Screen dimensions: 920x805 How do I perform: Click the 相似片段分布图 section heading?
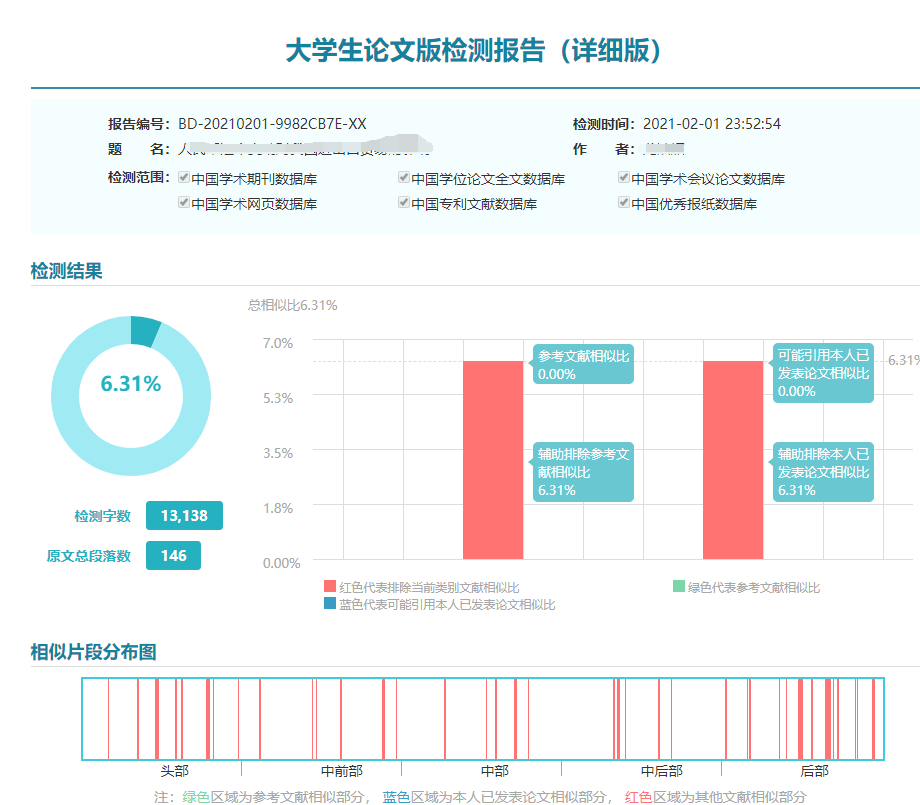(93, 652)
